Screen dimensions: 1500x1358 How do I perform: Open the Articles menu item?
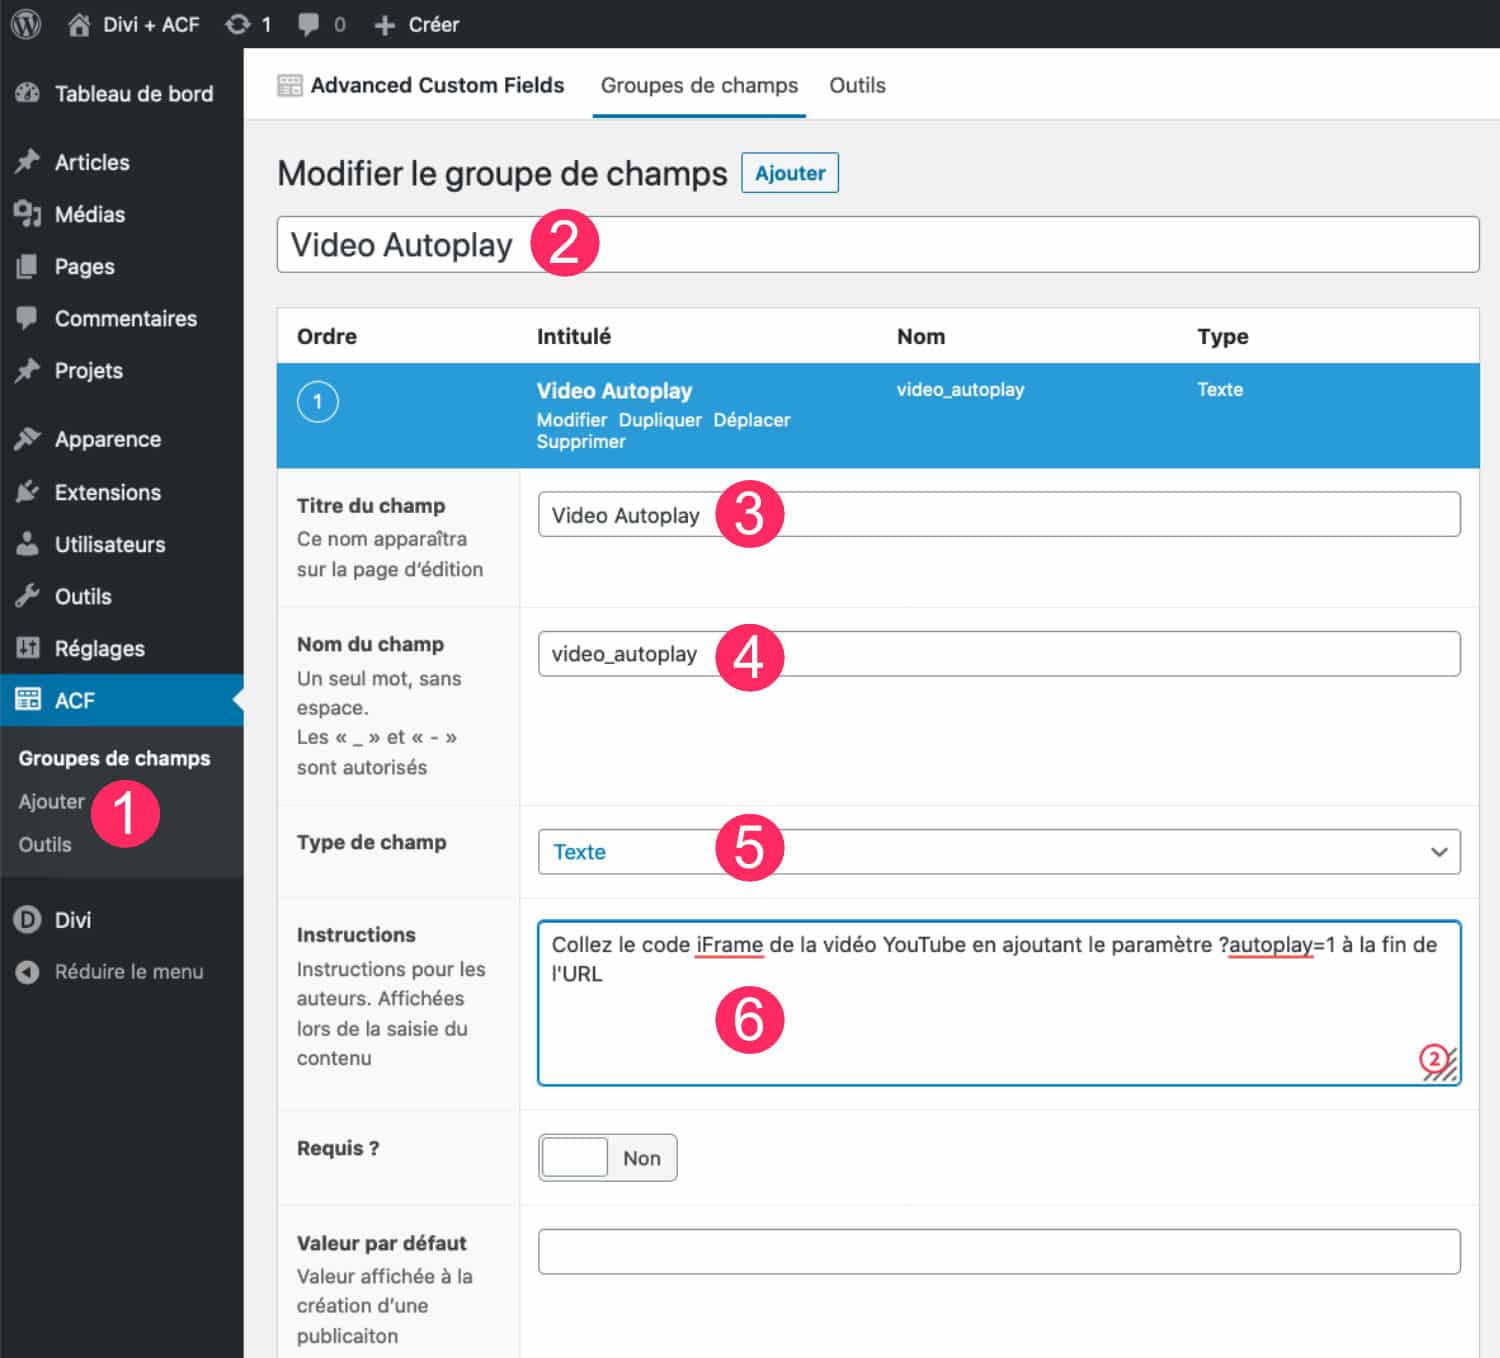pos(92,162)
